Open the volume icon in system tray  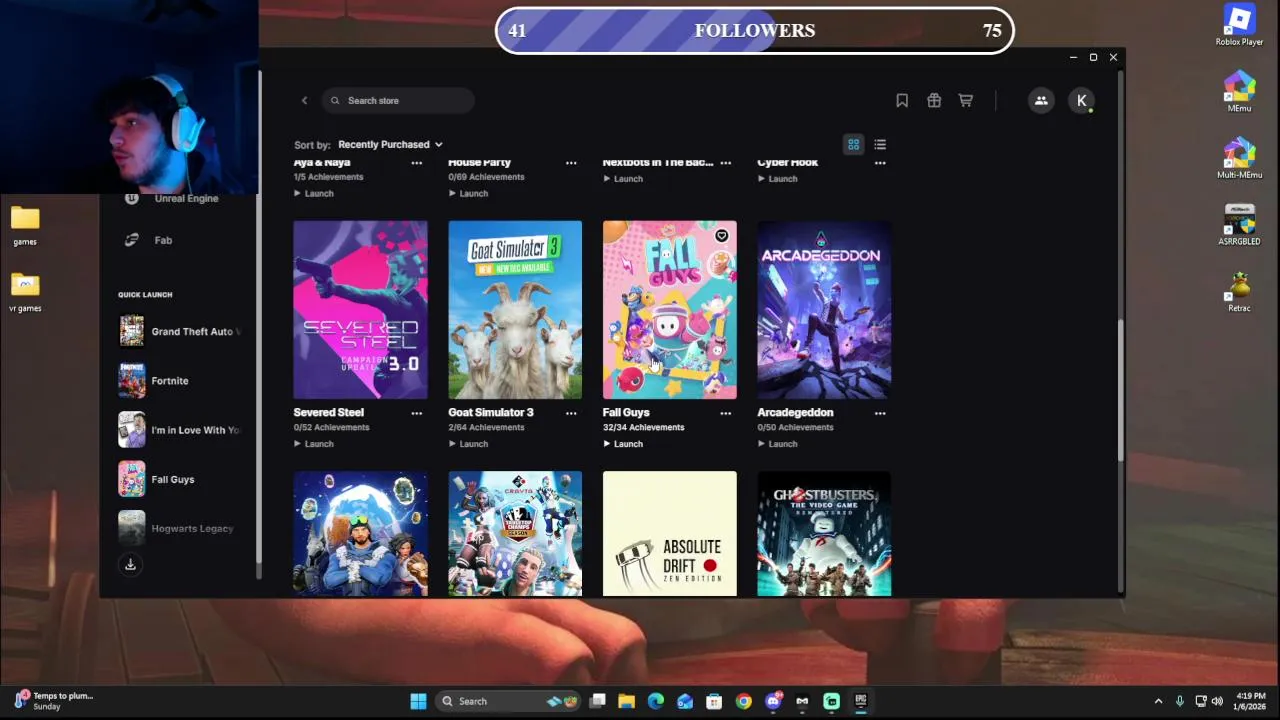coord(1217,701)
